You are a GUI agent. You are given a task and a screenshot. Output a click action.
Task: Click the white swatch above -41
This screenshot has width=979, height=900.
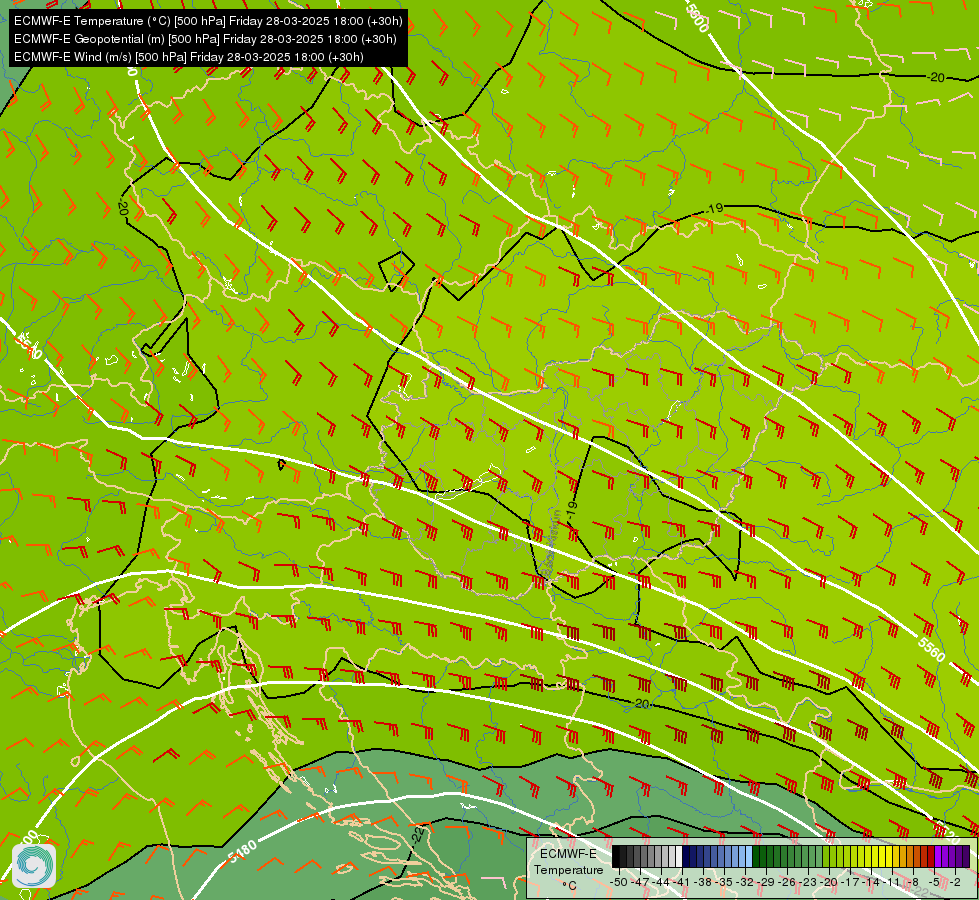(679, 856)
